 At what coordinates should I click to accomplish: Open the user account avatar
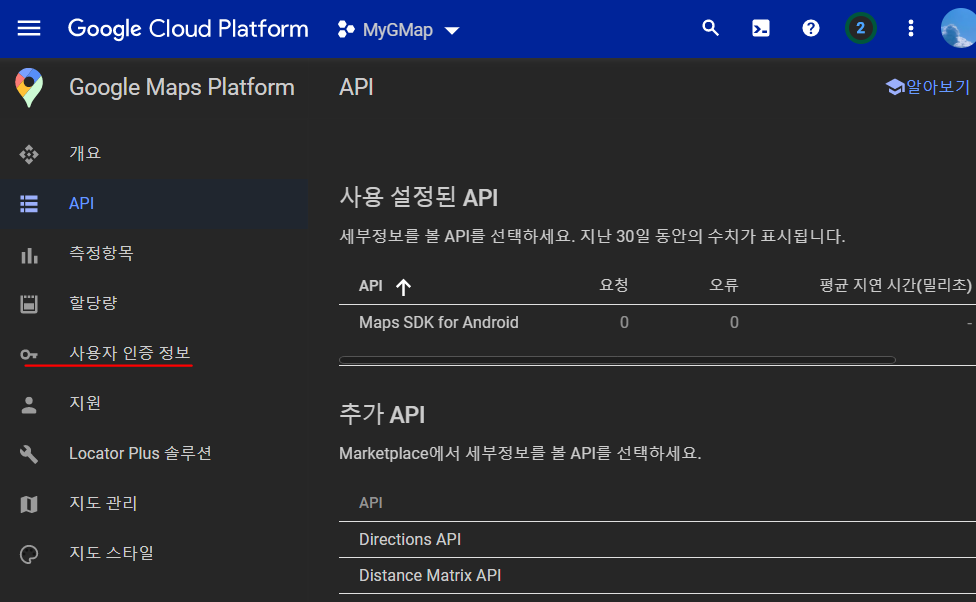coord(959,29)
